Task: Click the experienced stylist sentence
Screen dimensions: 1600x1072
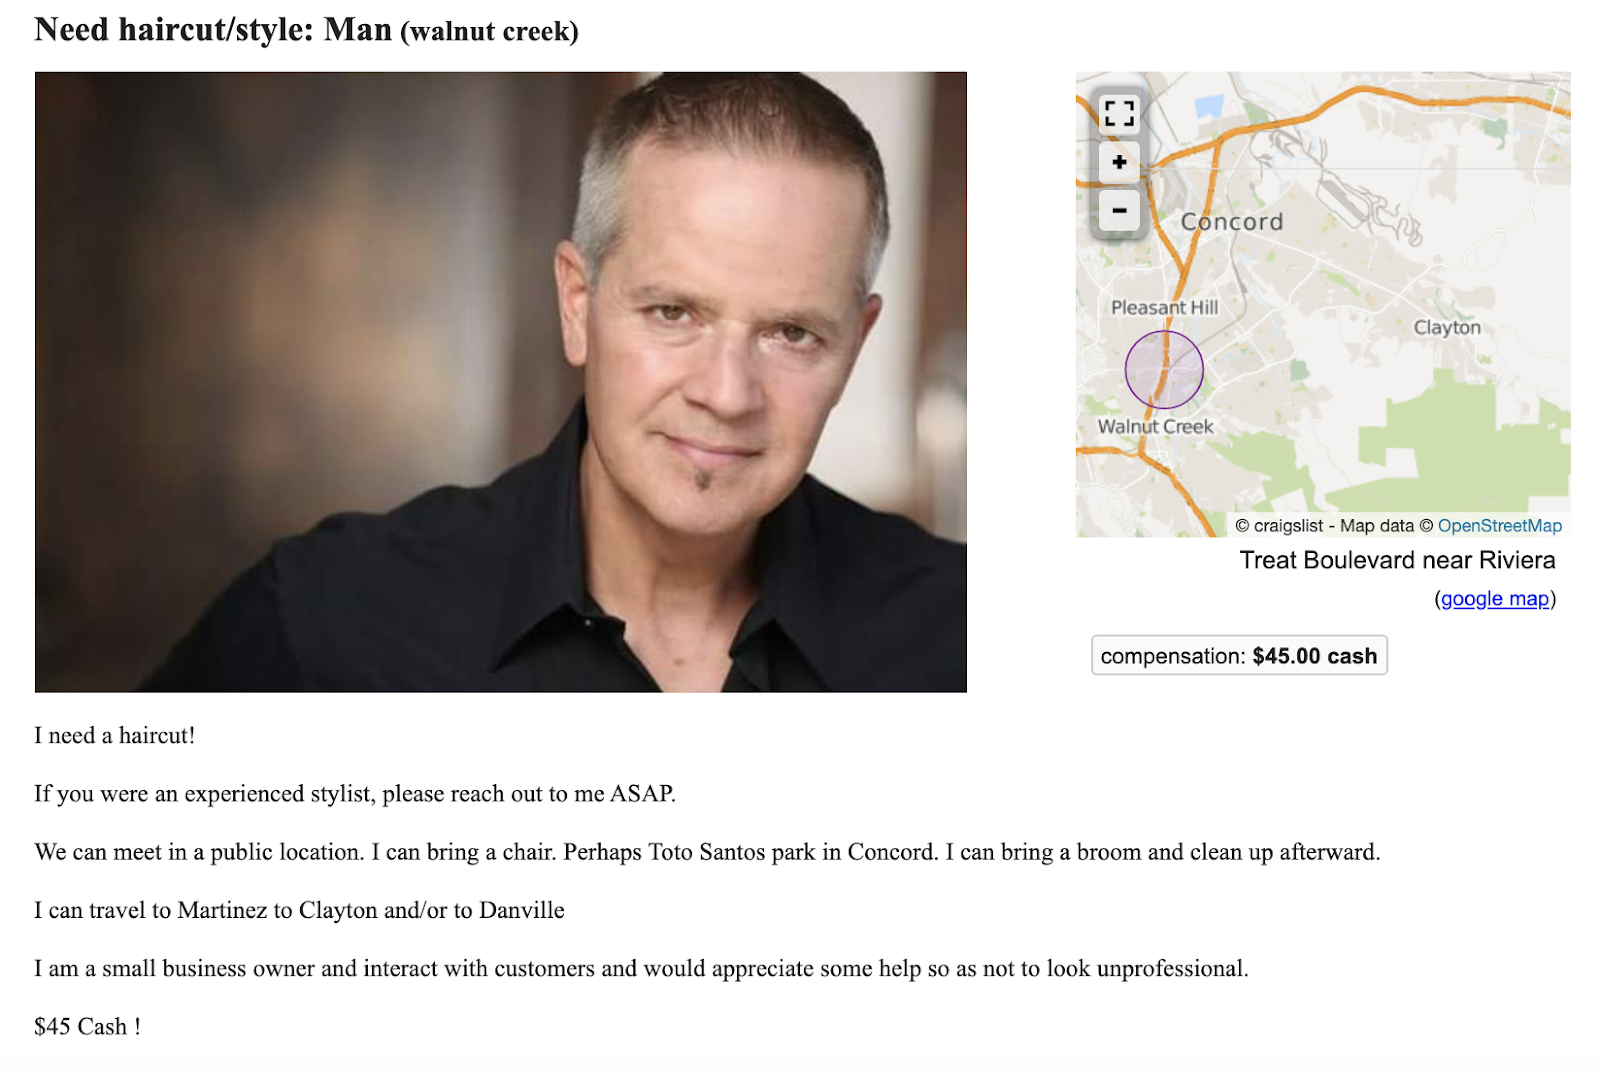Action: pyautogui.click(x=355, y=794)
